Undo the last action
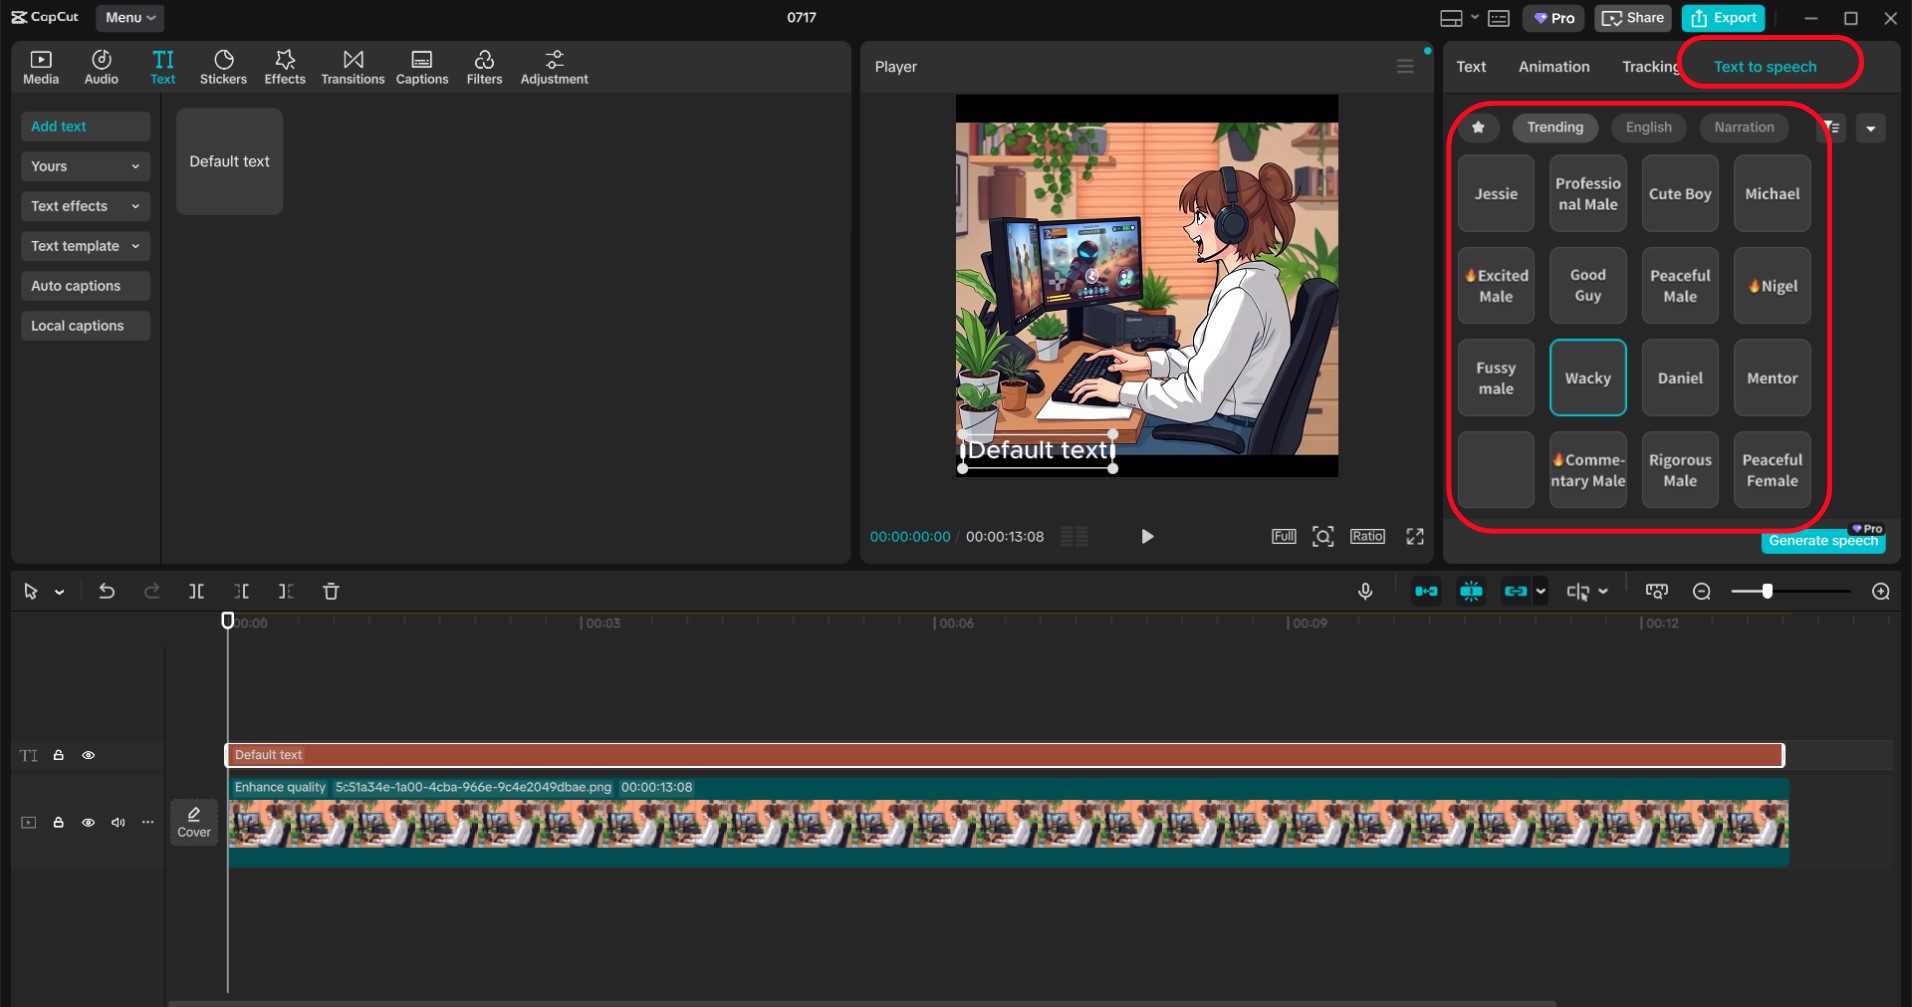 (106, 592)
